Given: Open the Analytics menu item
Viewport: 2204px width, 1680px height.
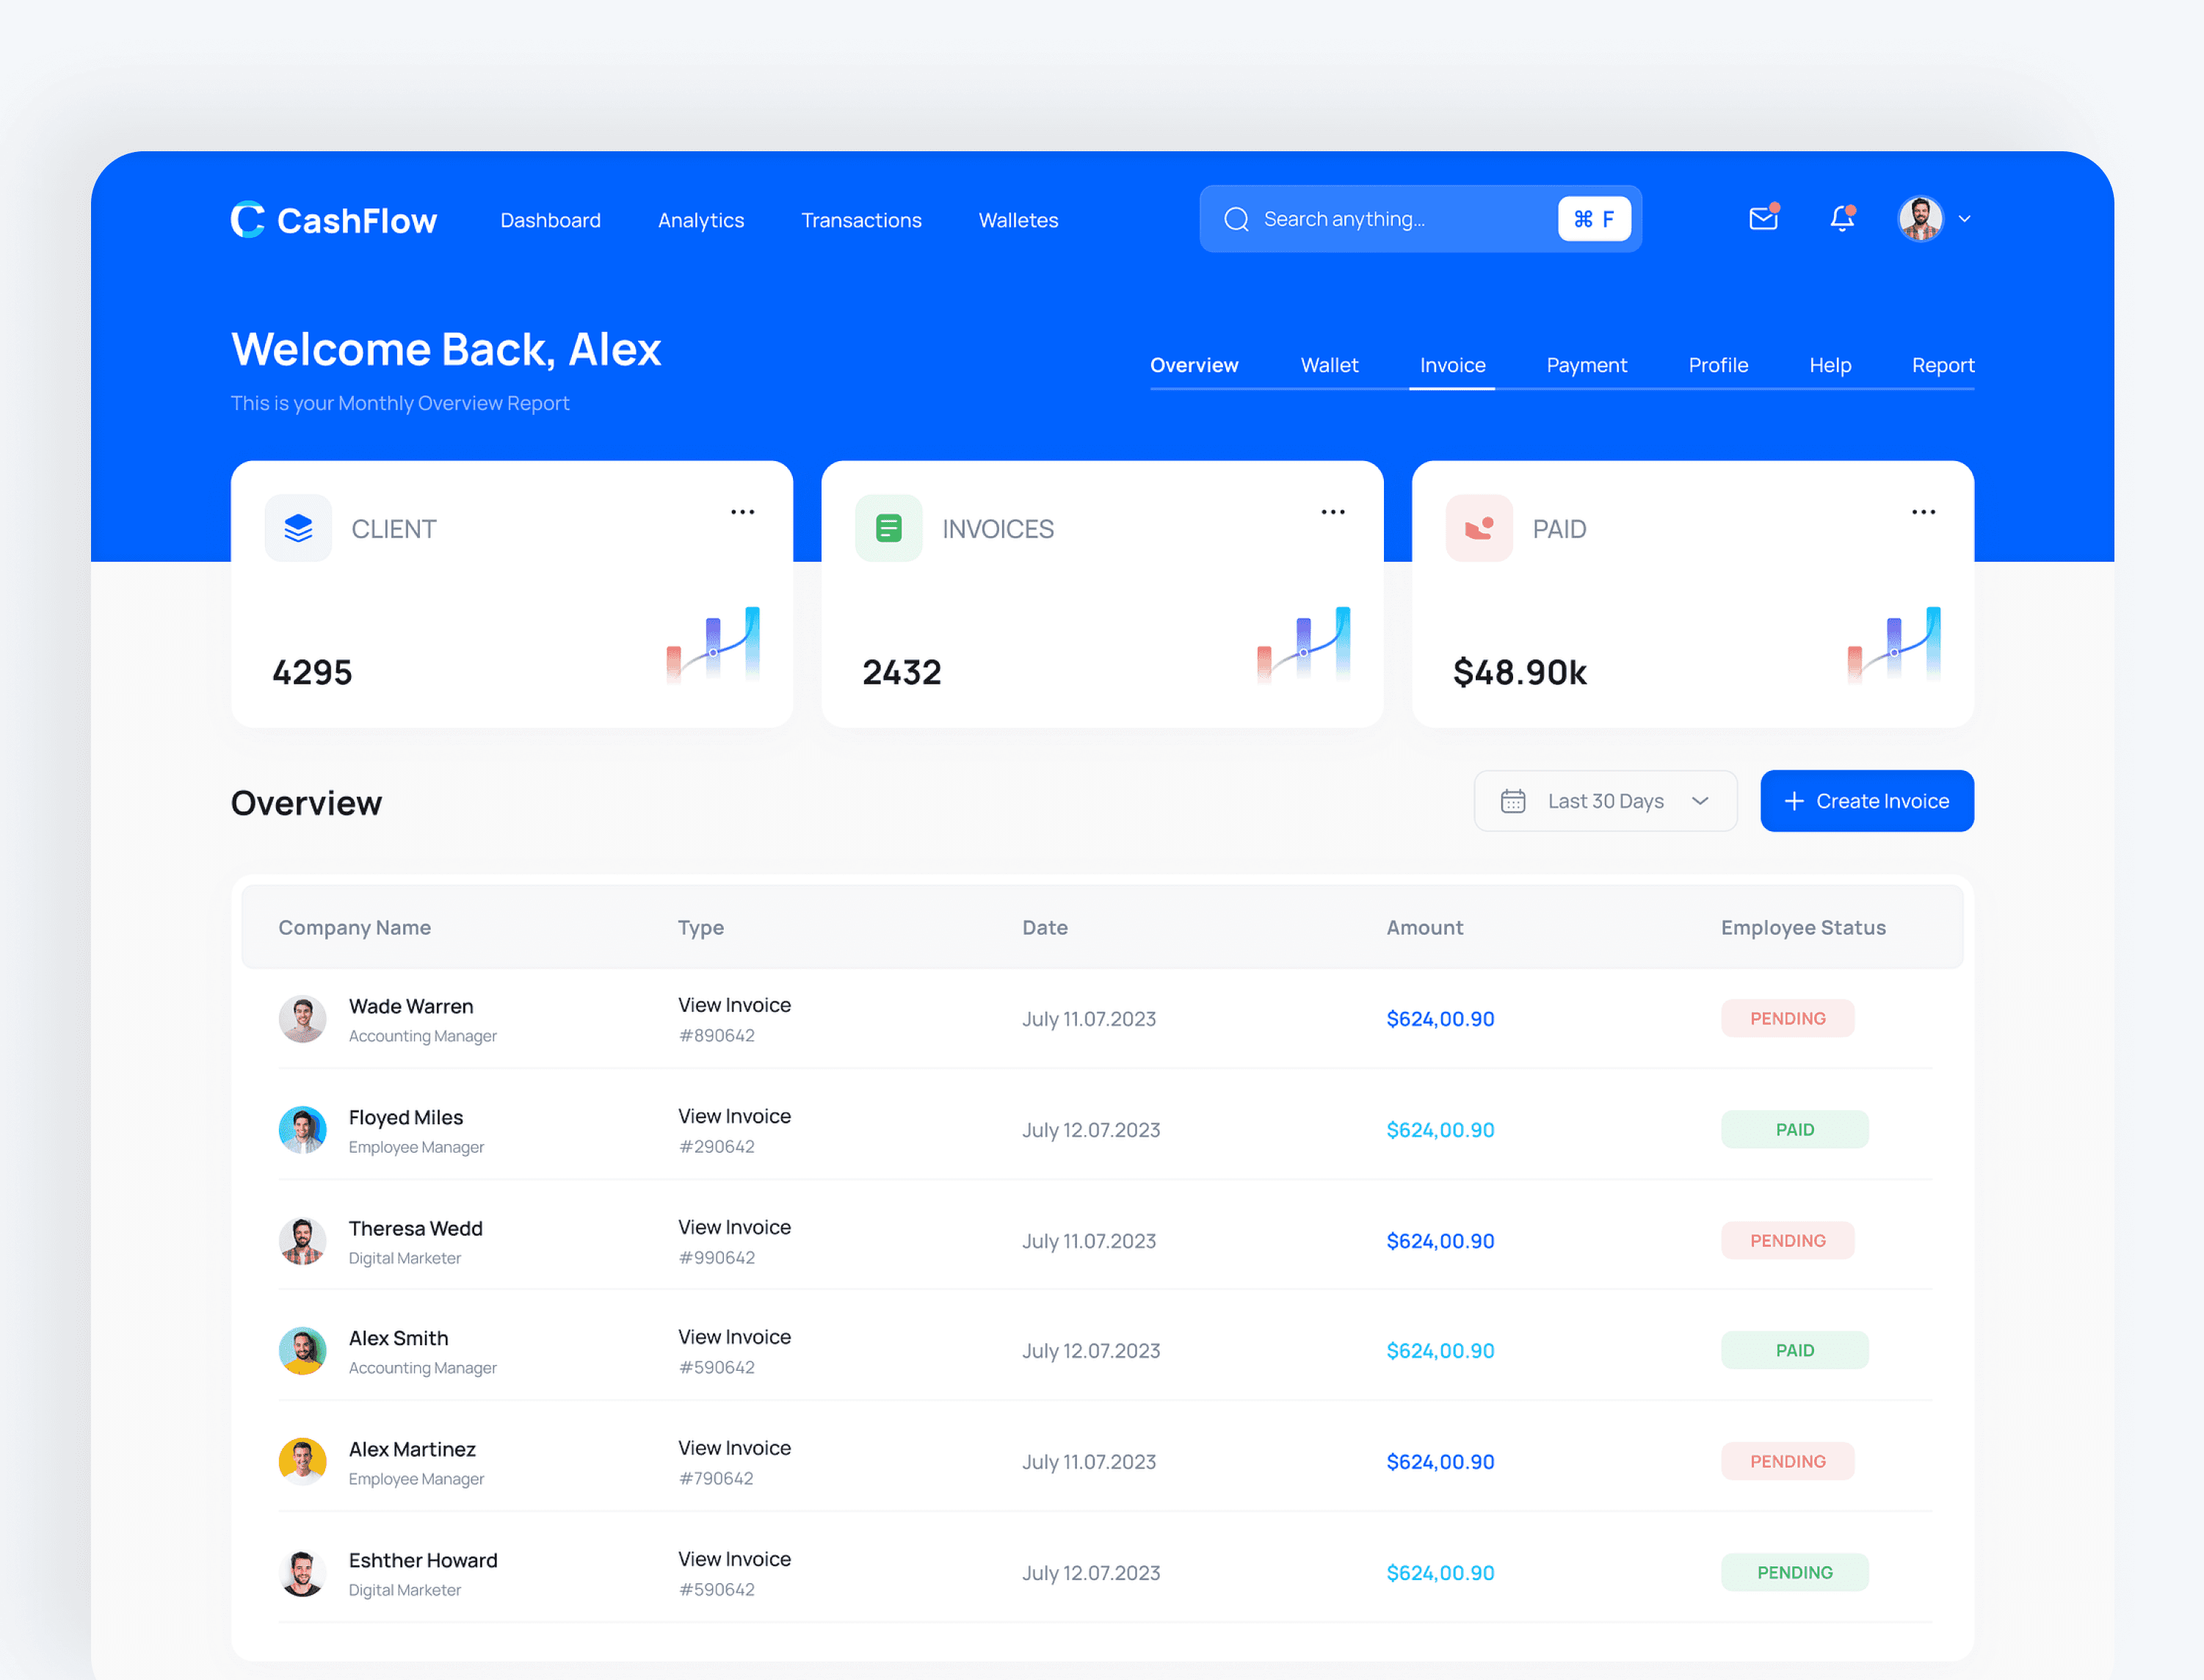Looking at the screenshot, I should click(x=700, y=220).
